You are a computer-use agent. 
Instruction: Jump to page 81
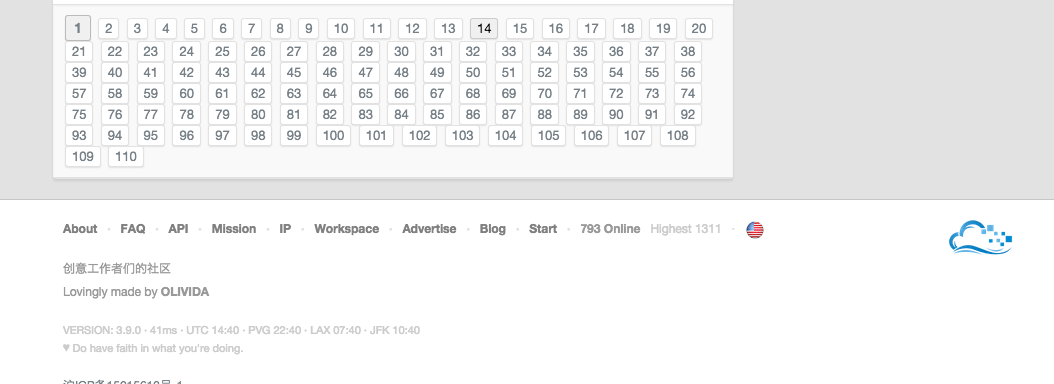click(294, 114)
